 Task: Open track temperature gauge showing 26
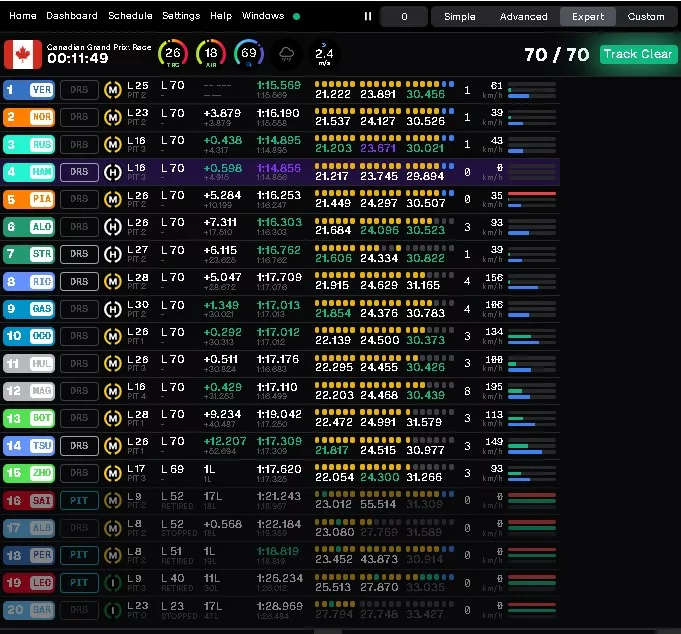click(173, 54)
